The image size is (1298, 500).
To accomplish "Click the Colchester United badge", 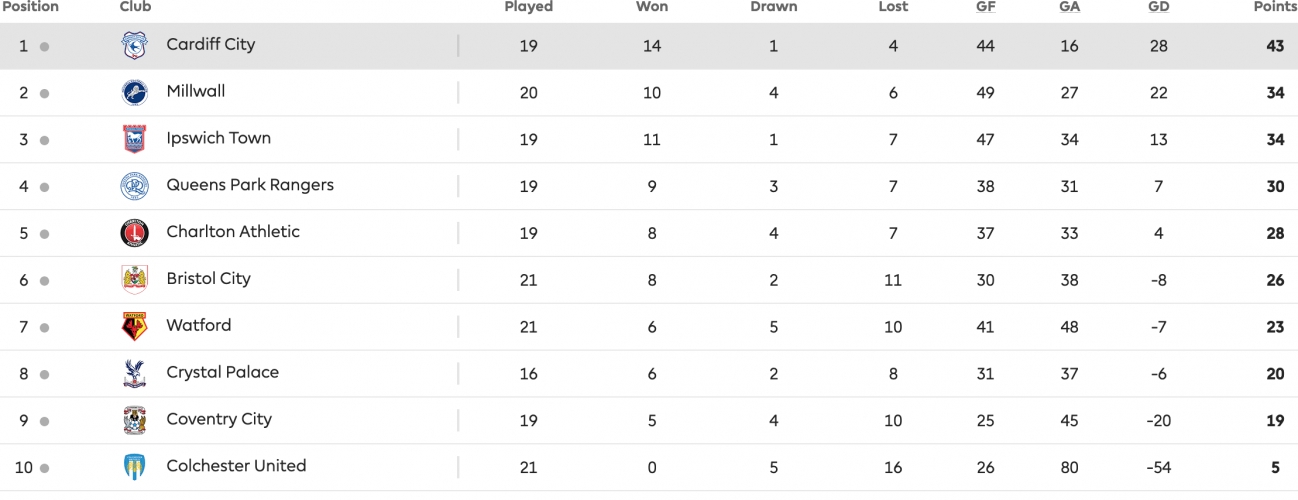I will coord(134,467).
